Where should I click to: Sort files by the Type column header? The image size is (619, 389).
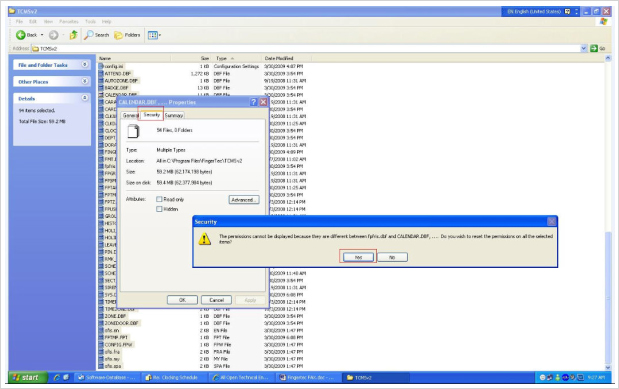coord(237,58)
